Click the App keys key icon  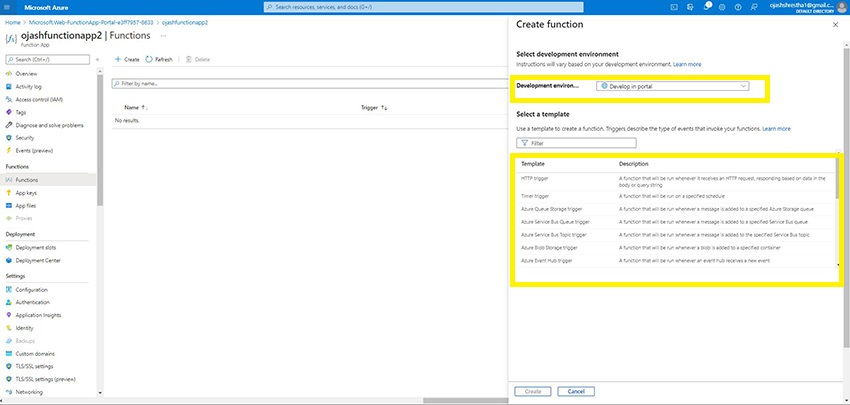tap(9, 193)
